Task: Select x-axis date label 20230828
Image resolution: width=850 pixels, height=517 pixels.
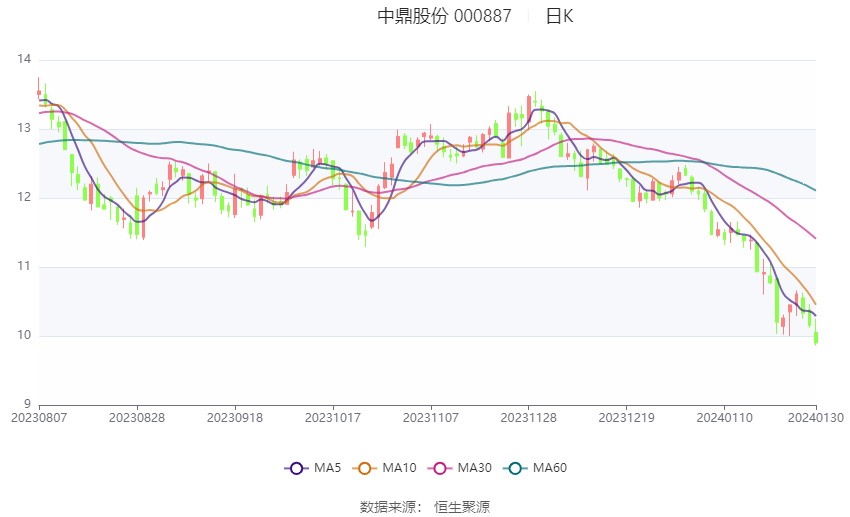Action: [x=137, y=418]
